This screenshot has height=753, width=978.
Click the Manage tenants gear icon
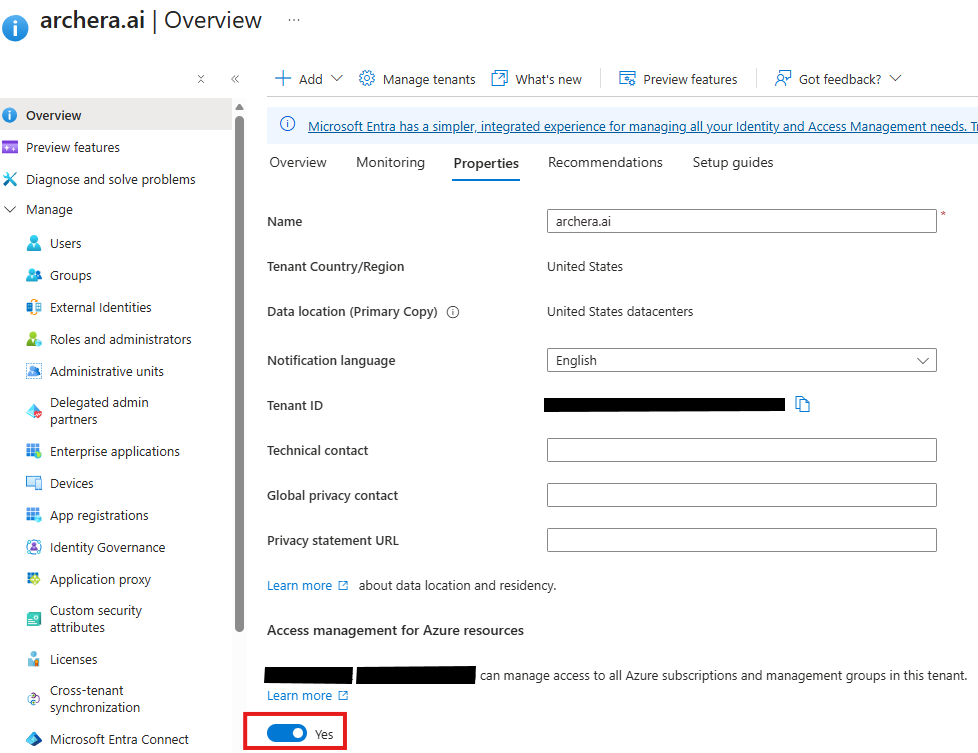[367, 79]
